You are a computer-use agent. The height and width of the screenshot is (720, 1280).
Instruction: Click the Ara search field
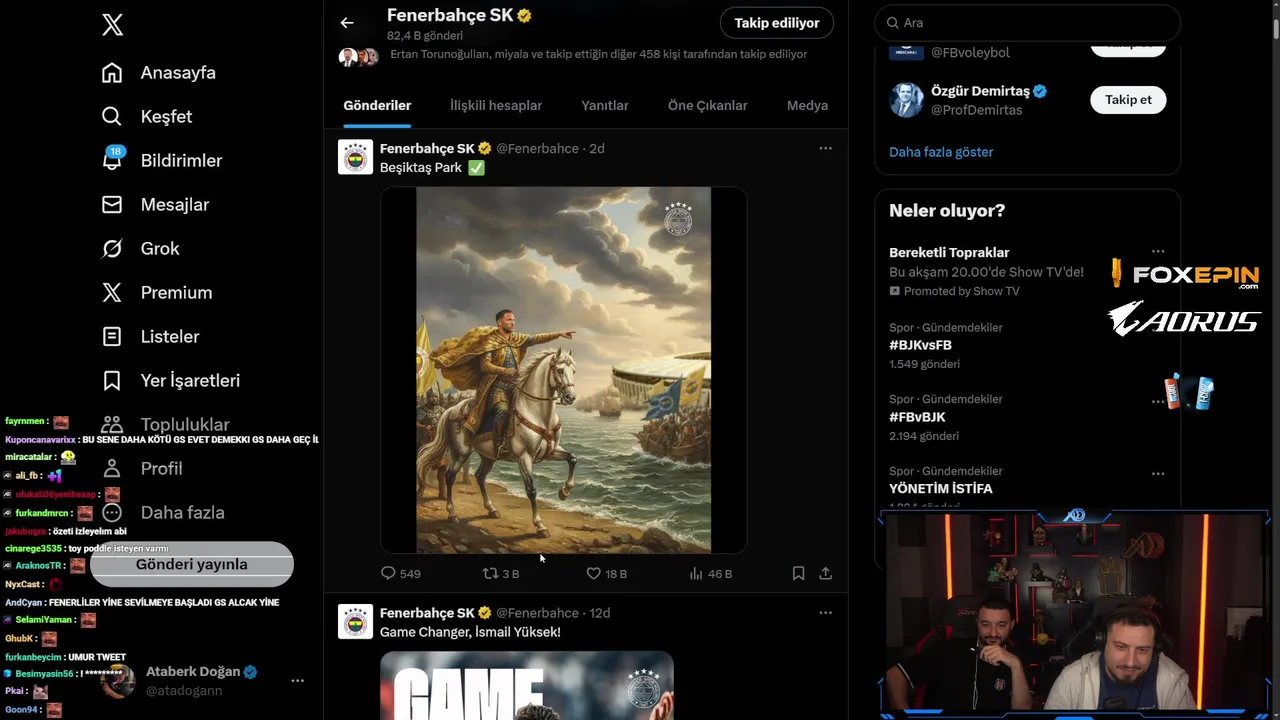click(x=1028, y=22)
